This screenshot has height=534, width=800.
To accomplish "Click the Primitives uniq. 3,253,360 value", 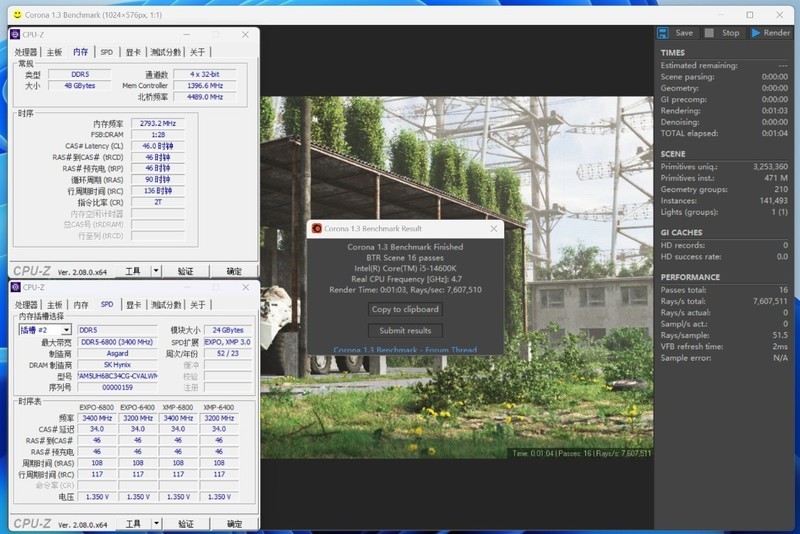I will click(x=770, y=167).
